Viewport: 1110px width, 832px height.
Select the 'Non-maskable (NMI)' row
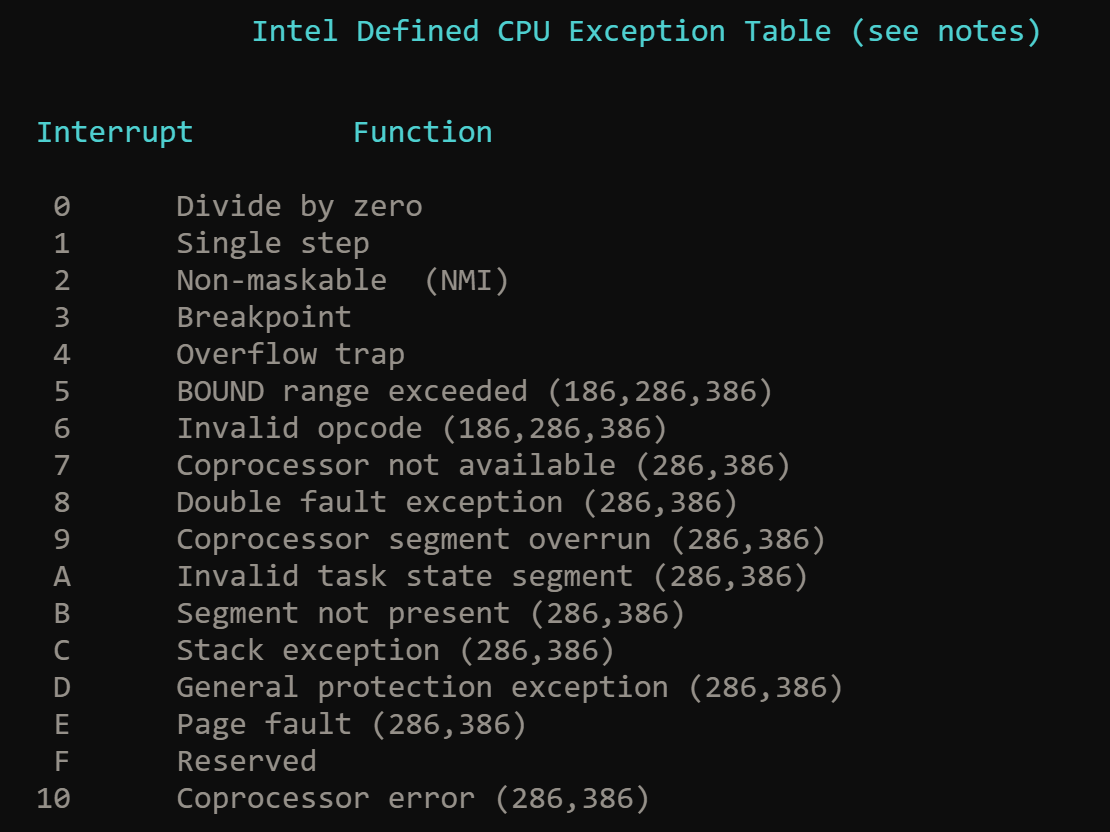pyautogui.click(x=342, y=280)
